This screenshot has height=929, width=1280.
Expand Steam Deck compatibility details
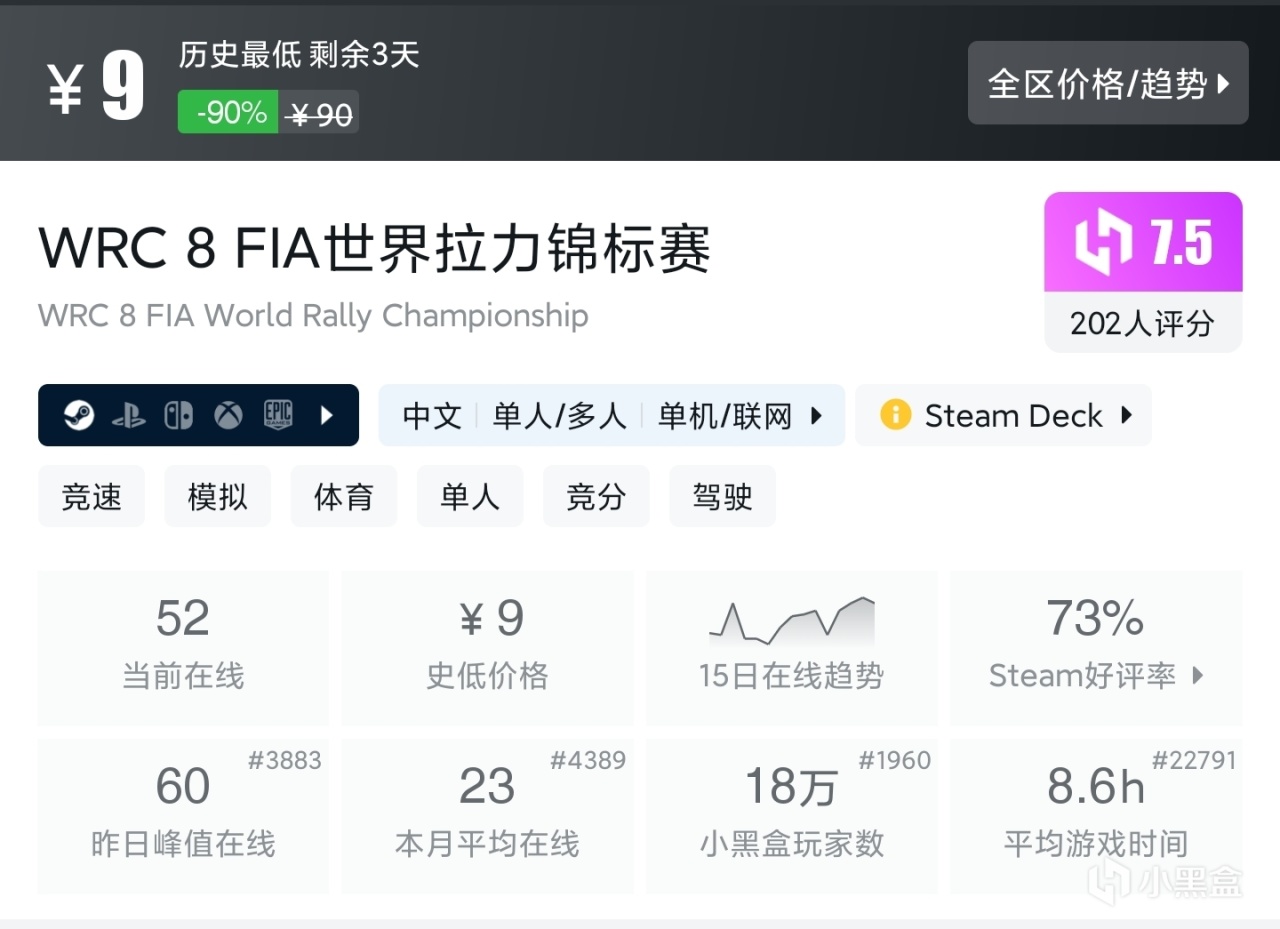1126,415
